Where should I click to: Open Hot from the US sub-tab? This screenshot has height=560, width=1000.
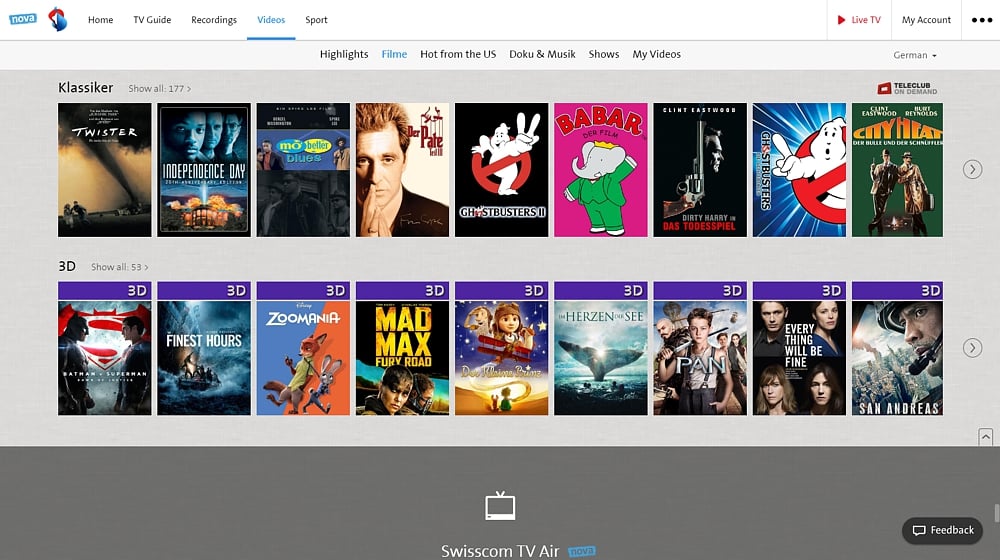point(458,54)
